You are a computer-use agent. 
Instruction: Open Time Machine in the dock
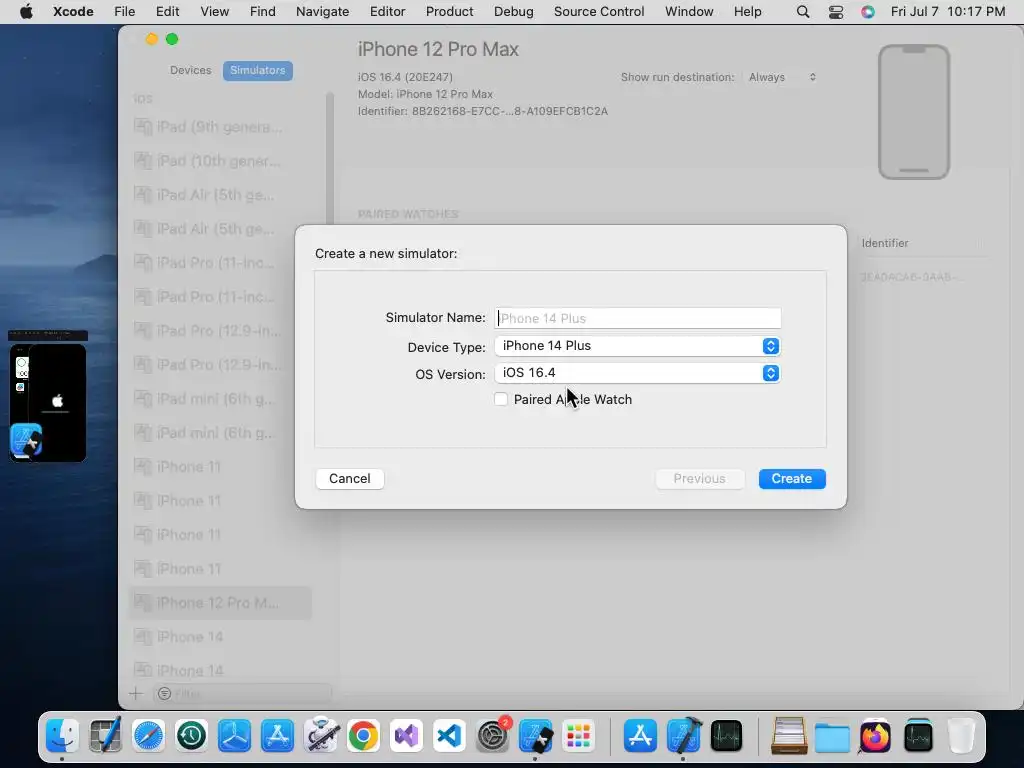(191, 736)
